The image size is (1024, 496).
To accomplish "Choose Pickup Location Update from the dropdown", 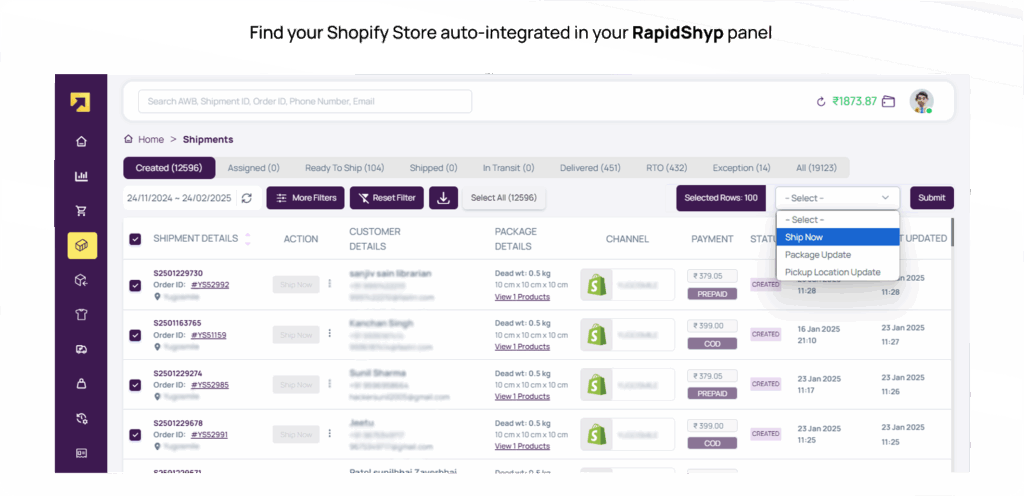I will (837, 272).
